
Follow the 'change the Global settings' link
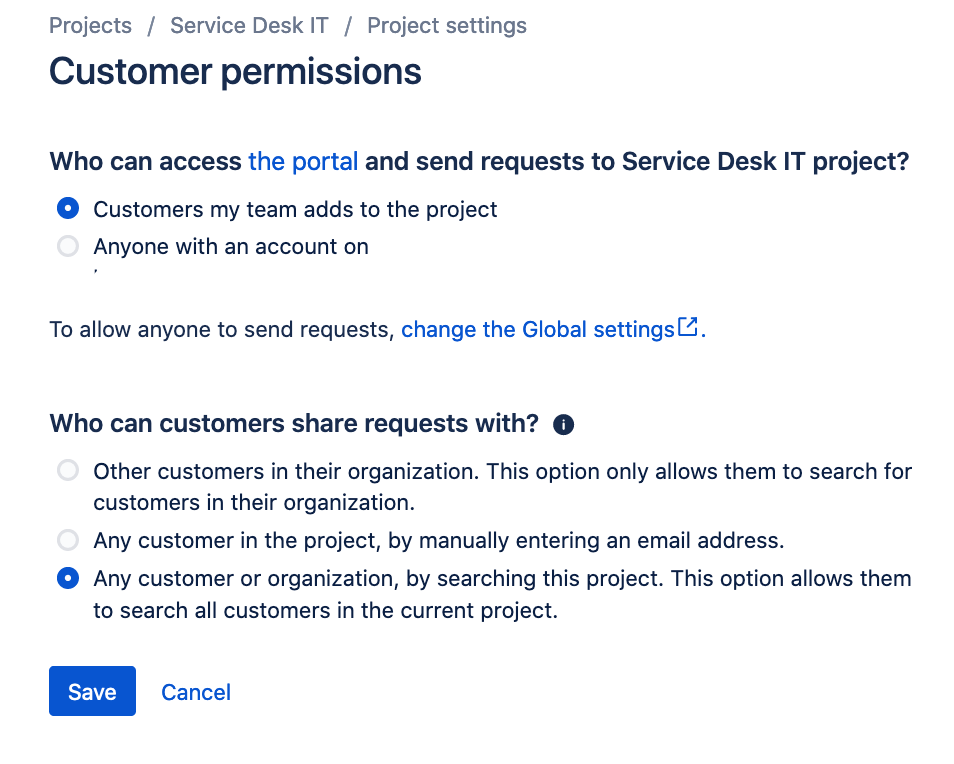538,329
